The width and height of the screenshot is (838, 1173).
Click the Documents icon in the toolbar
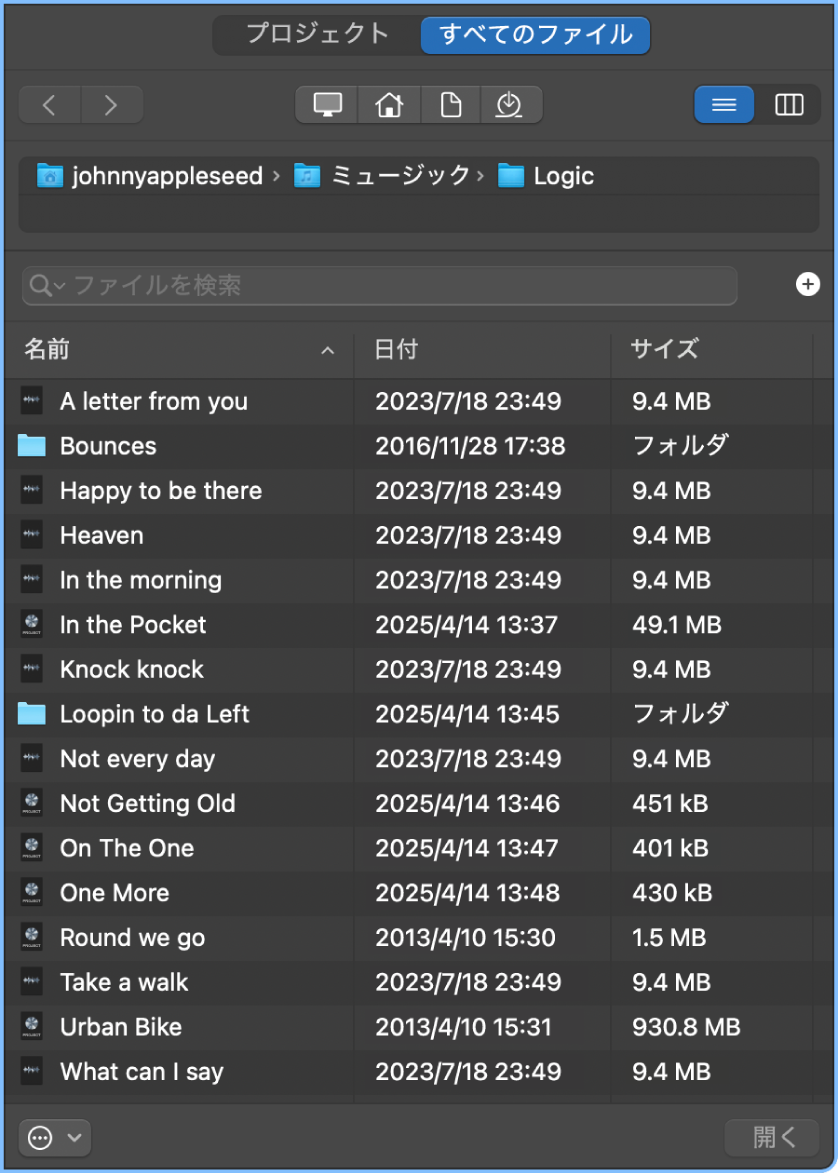450,104
